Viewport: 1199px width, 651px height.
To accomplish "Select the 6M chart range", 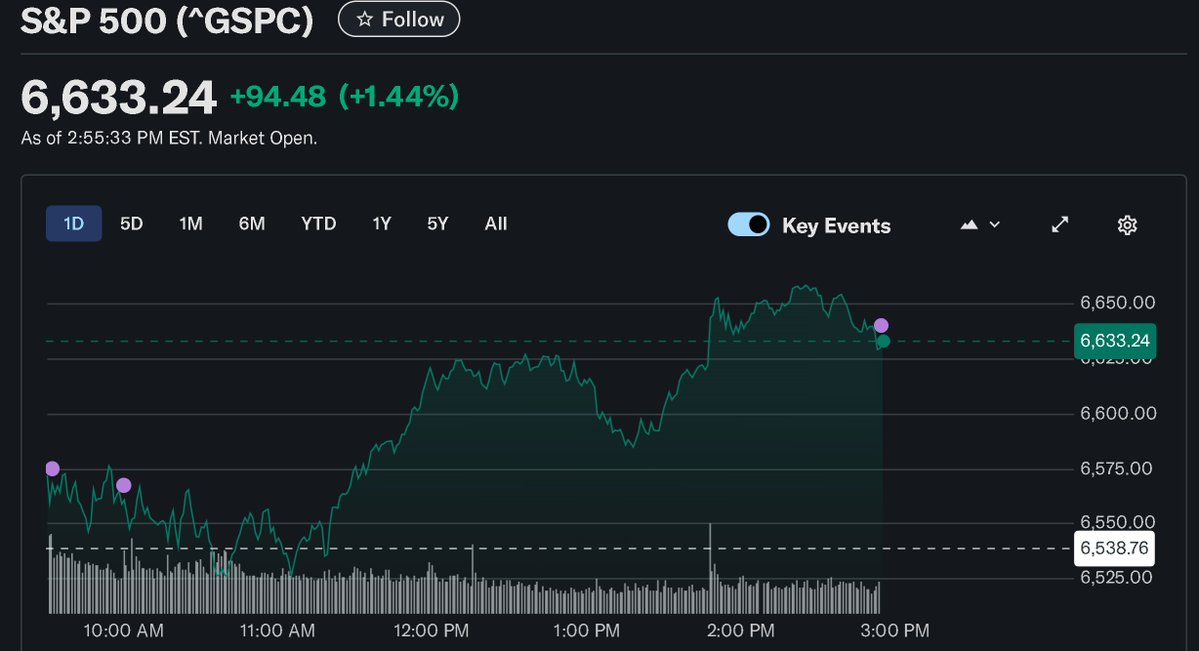I will click(x=252, y=223).
